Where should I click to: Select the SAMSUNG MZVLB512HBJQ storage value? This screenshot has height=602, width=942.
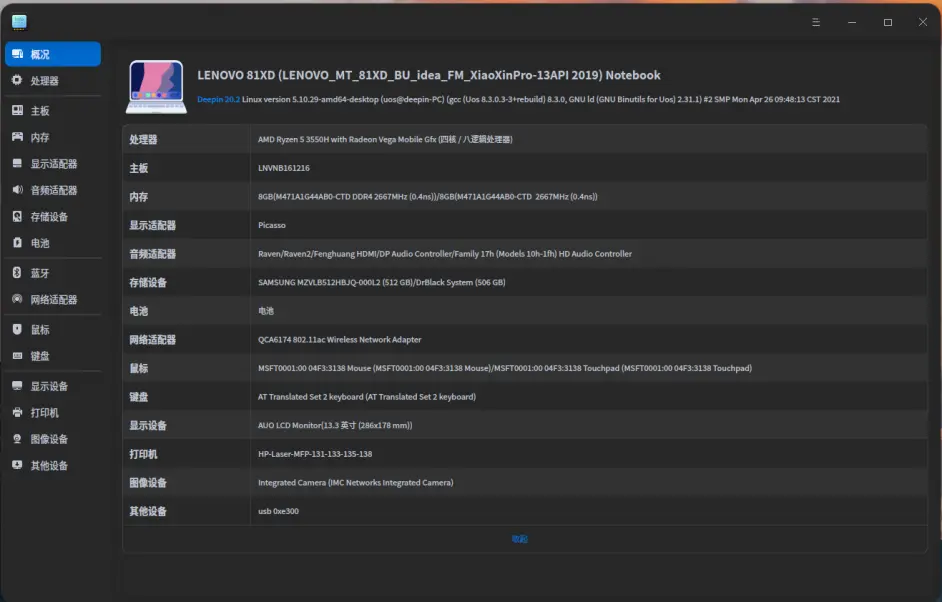click(381, 282)
